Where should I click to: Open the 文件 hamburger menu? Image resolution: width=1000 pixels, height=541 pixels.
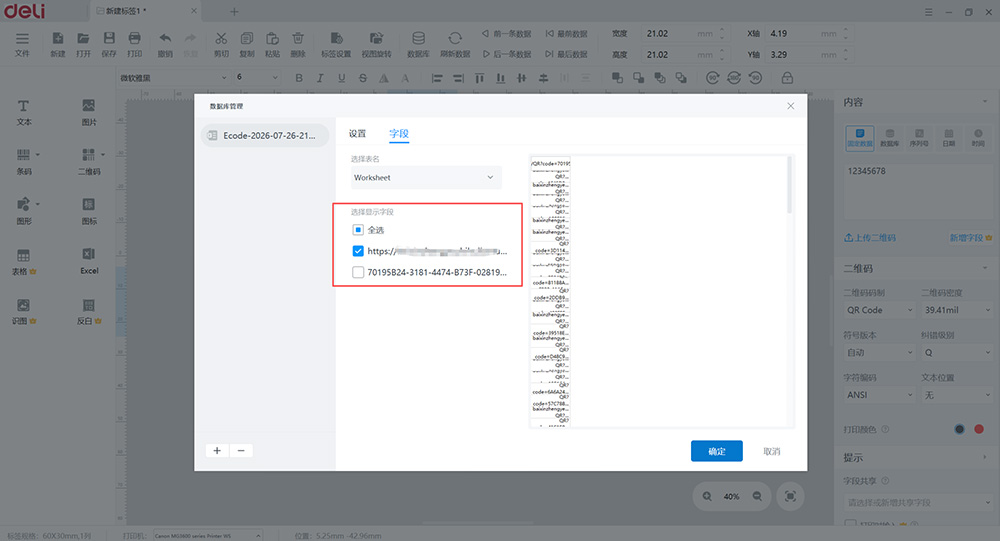pos(22,45)
